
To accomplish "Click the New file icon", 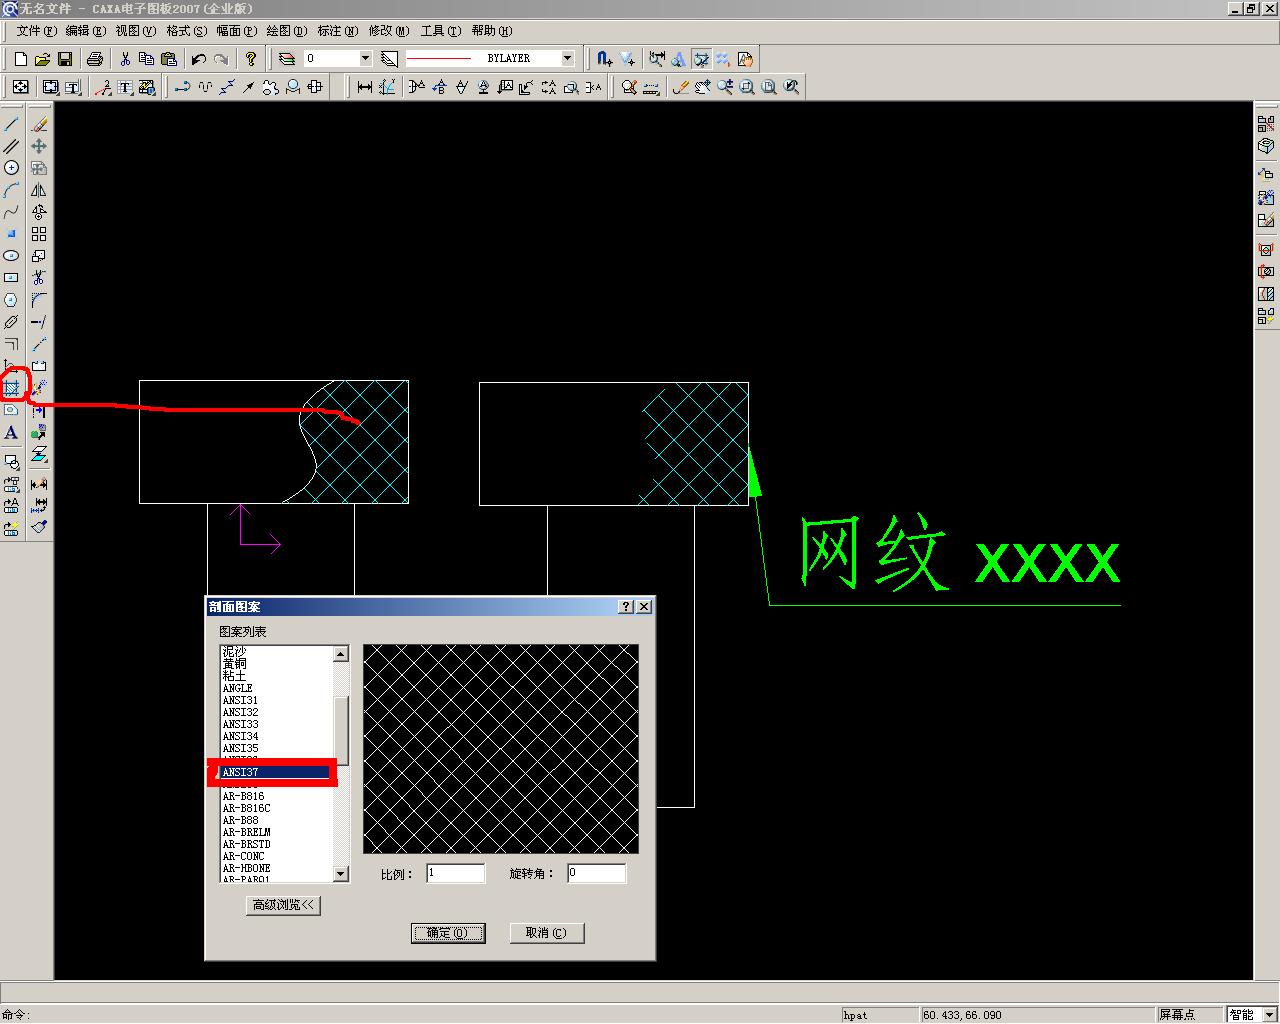I will 21,59.
